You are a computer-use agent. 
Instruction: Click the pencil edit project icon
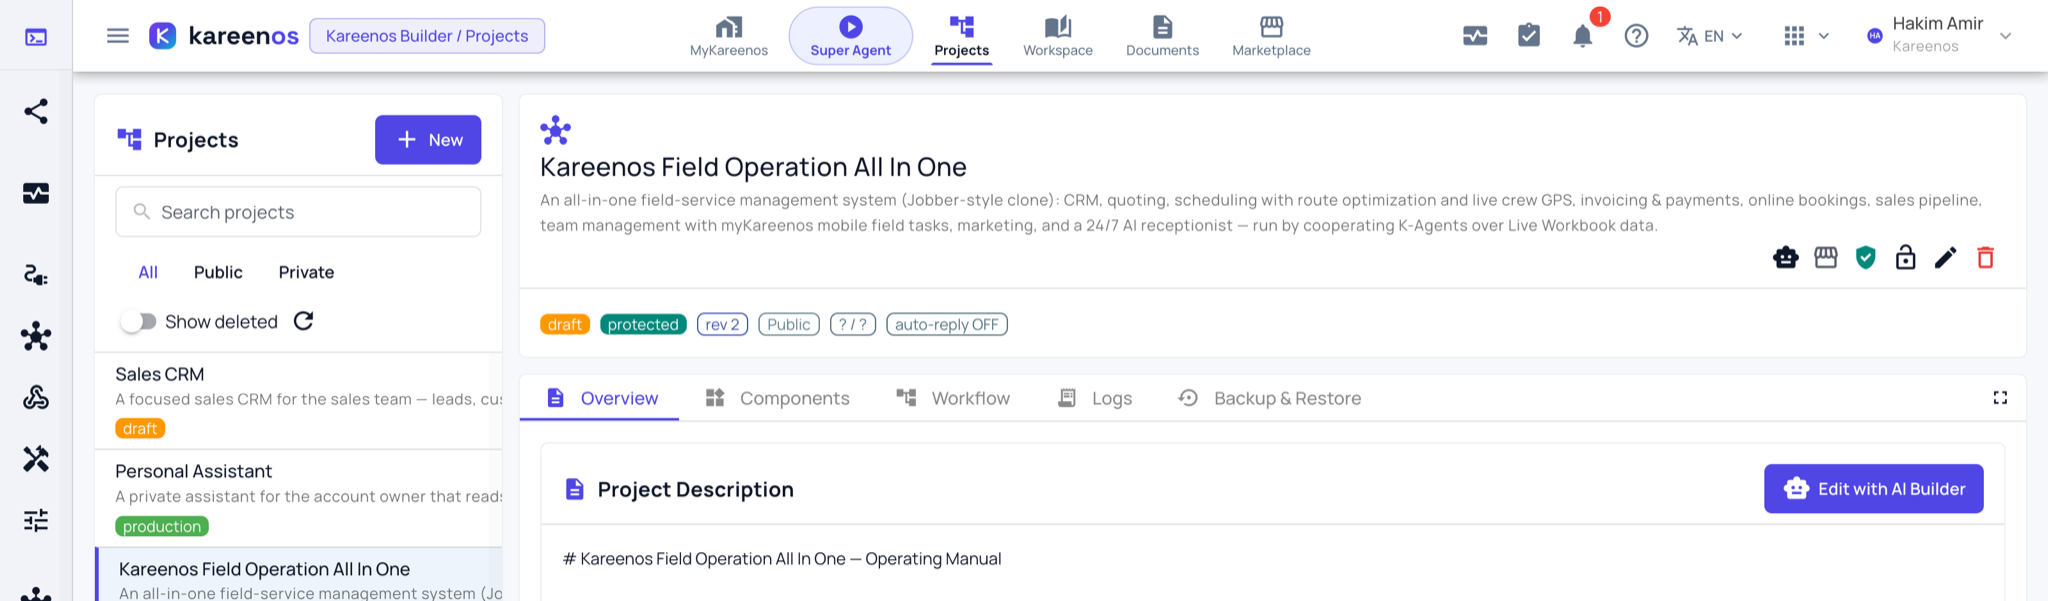(1946, 258)
